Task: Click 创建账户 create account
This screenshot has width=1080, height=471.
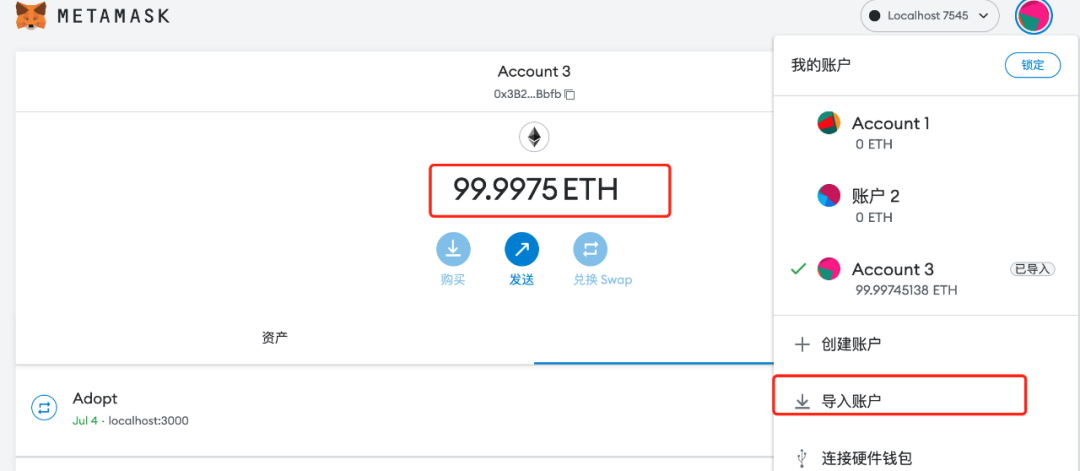Action: click(926, 345)
